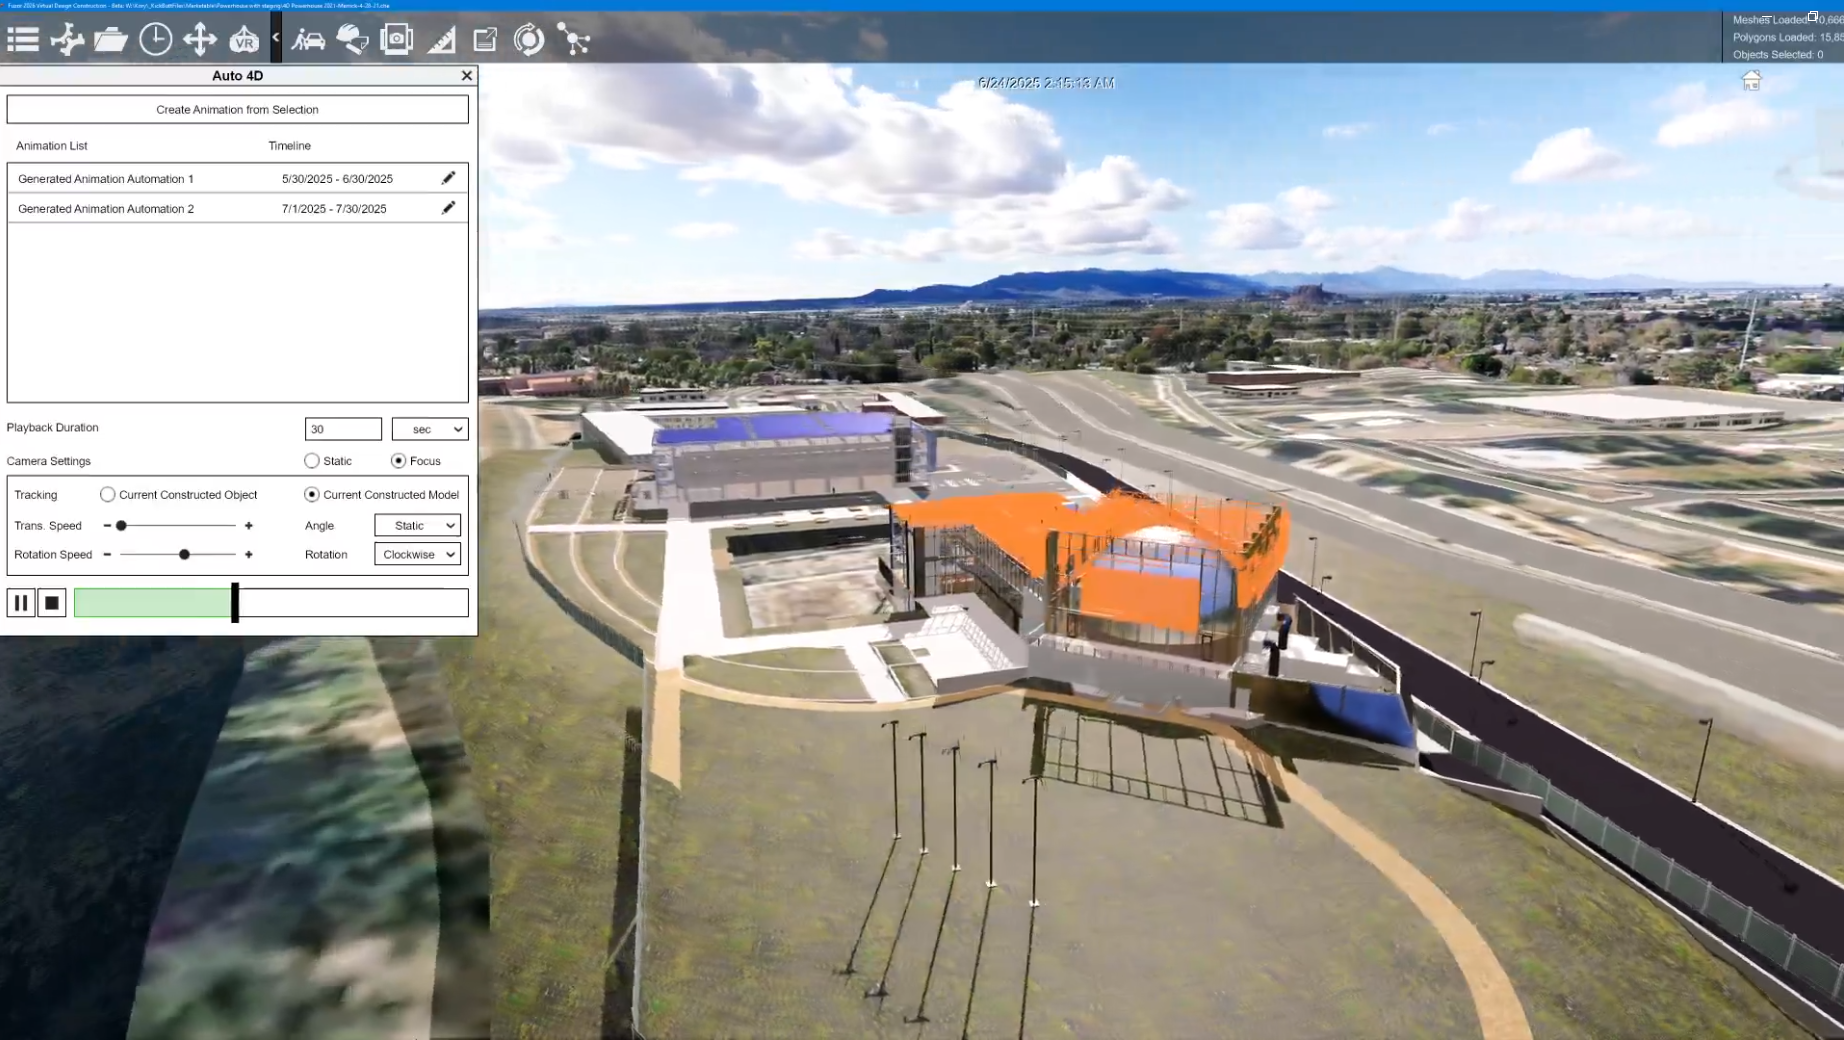Select the Focus camera radio button
The height and width of the screenshot is (1040, 1844).
398,461
